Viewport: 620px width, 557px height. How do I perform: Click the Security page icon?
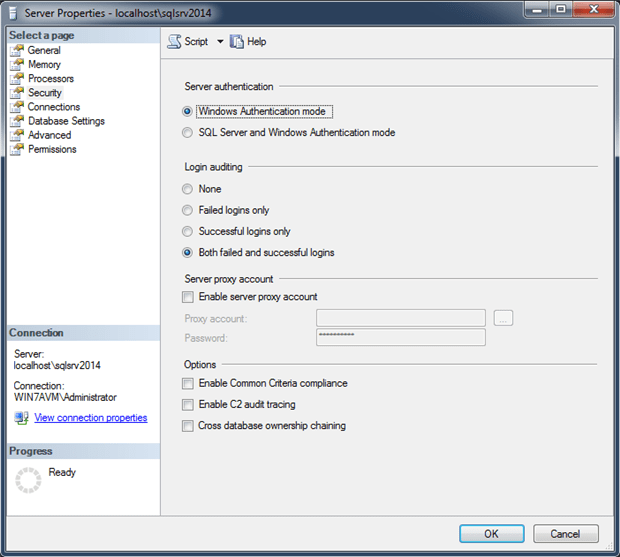pos(17,93)
